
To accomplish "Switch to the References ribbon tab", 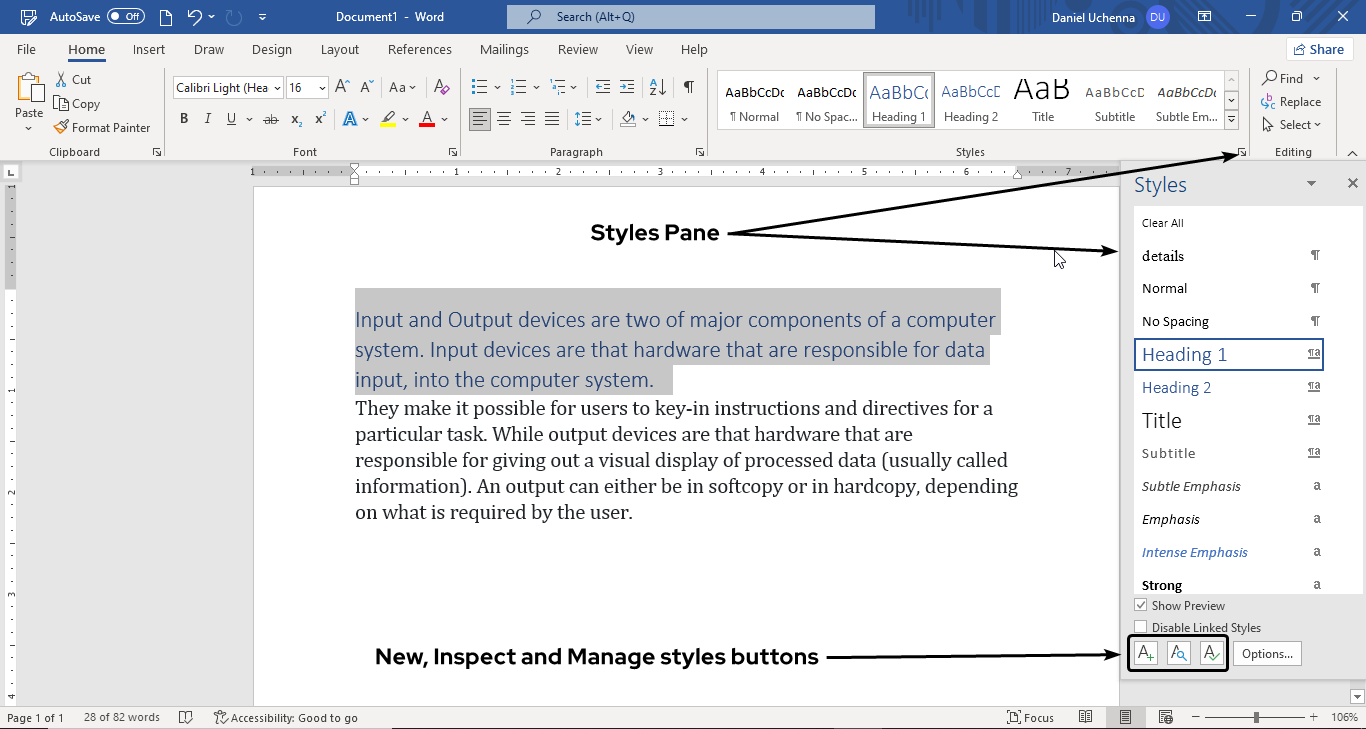I will (420, 49).
